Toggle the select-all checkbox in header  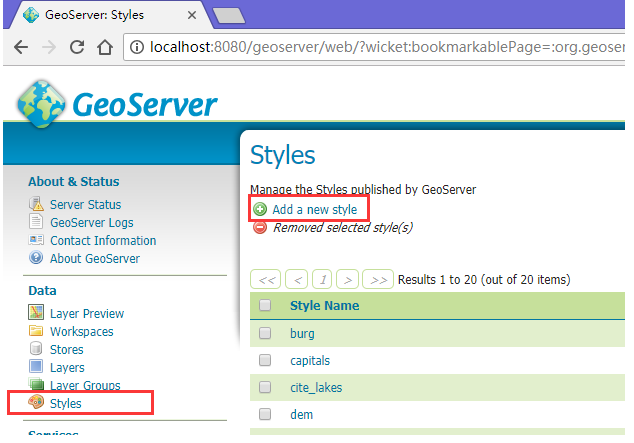click(265, 305)
